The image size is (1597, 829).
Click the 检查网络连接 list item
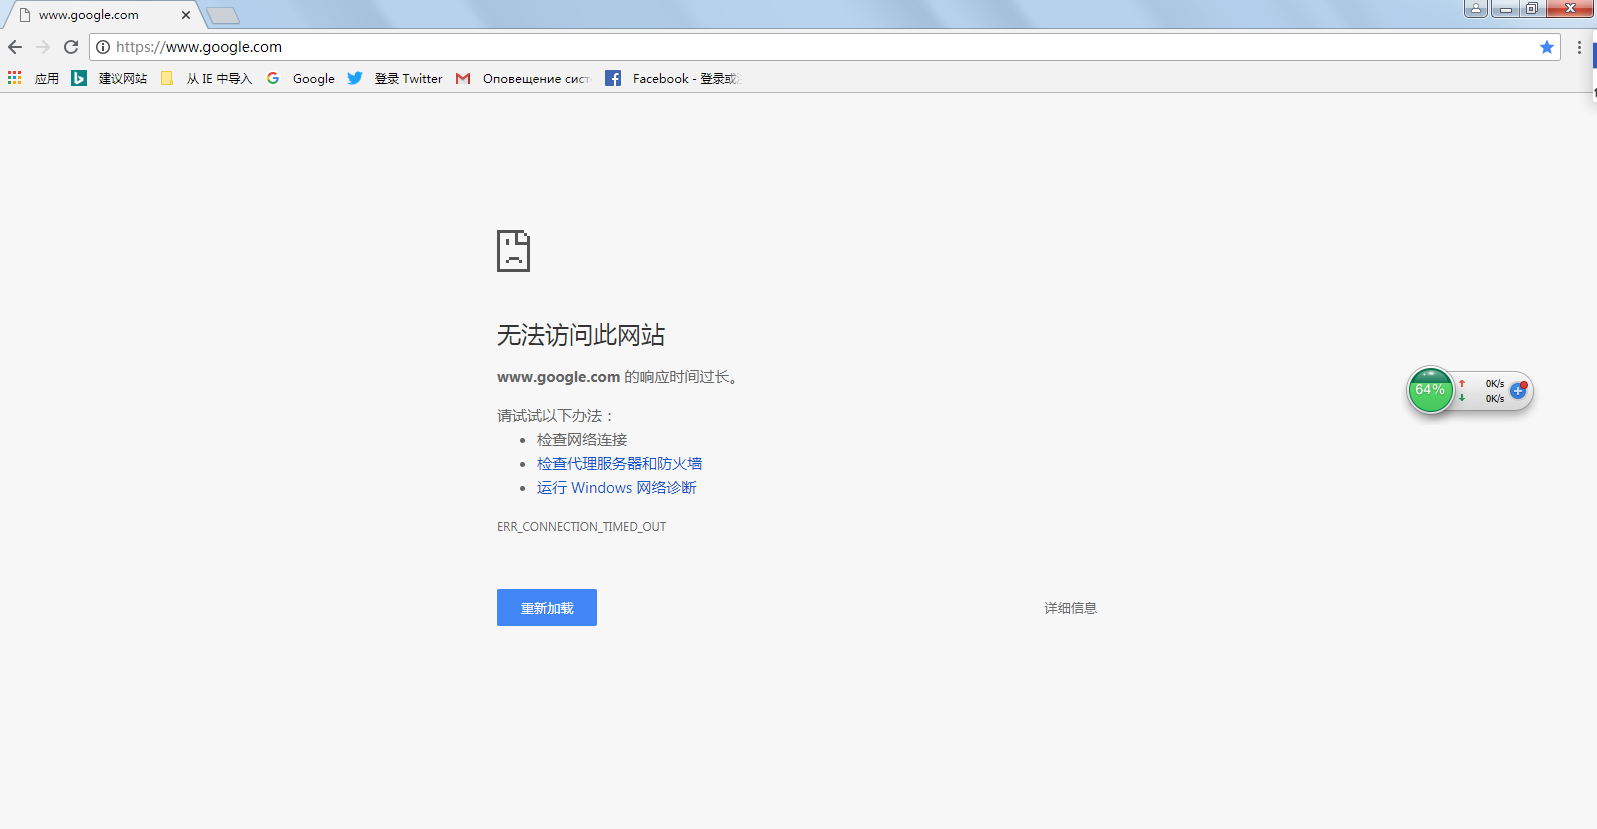(x=582, y=440)
